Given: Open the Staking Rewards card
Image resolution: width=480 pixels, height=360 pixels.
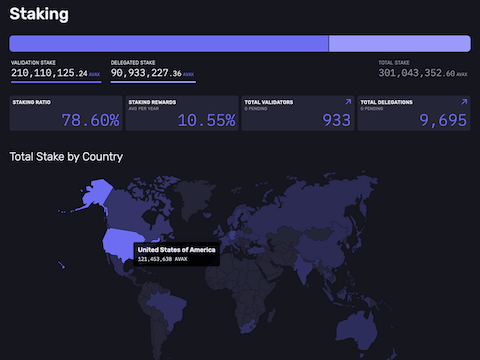Looking at the screenshot, I should point(182,113).
